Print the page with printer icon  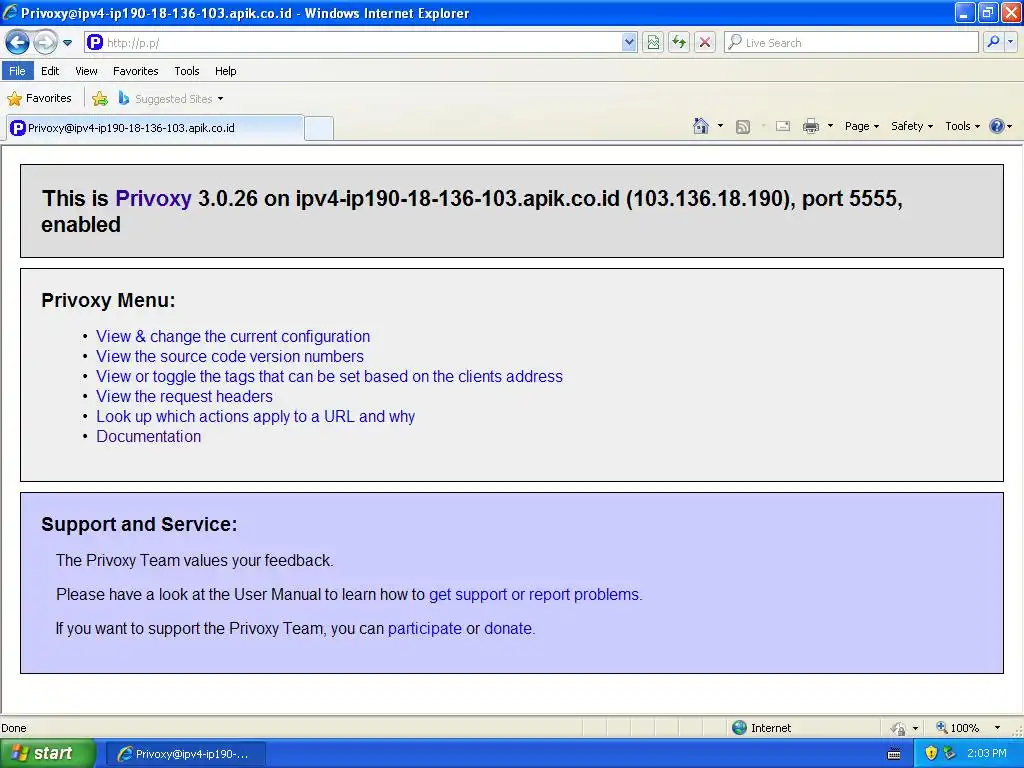tap(810, 126)
